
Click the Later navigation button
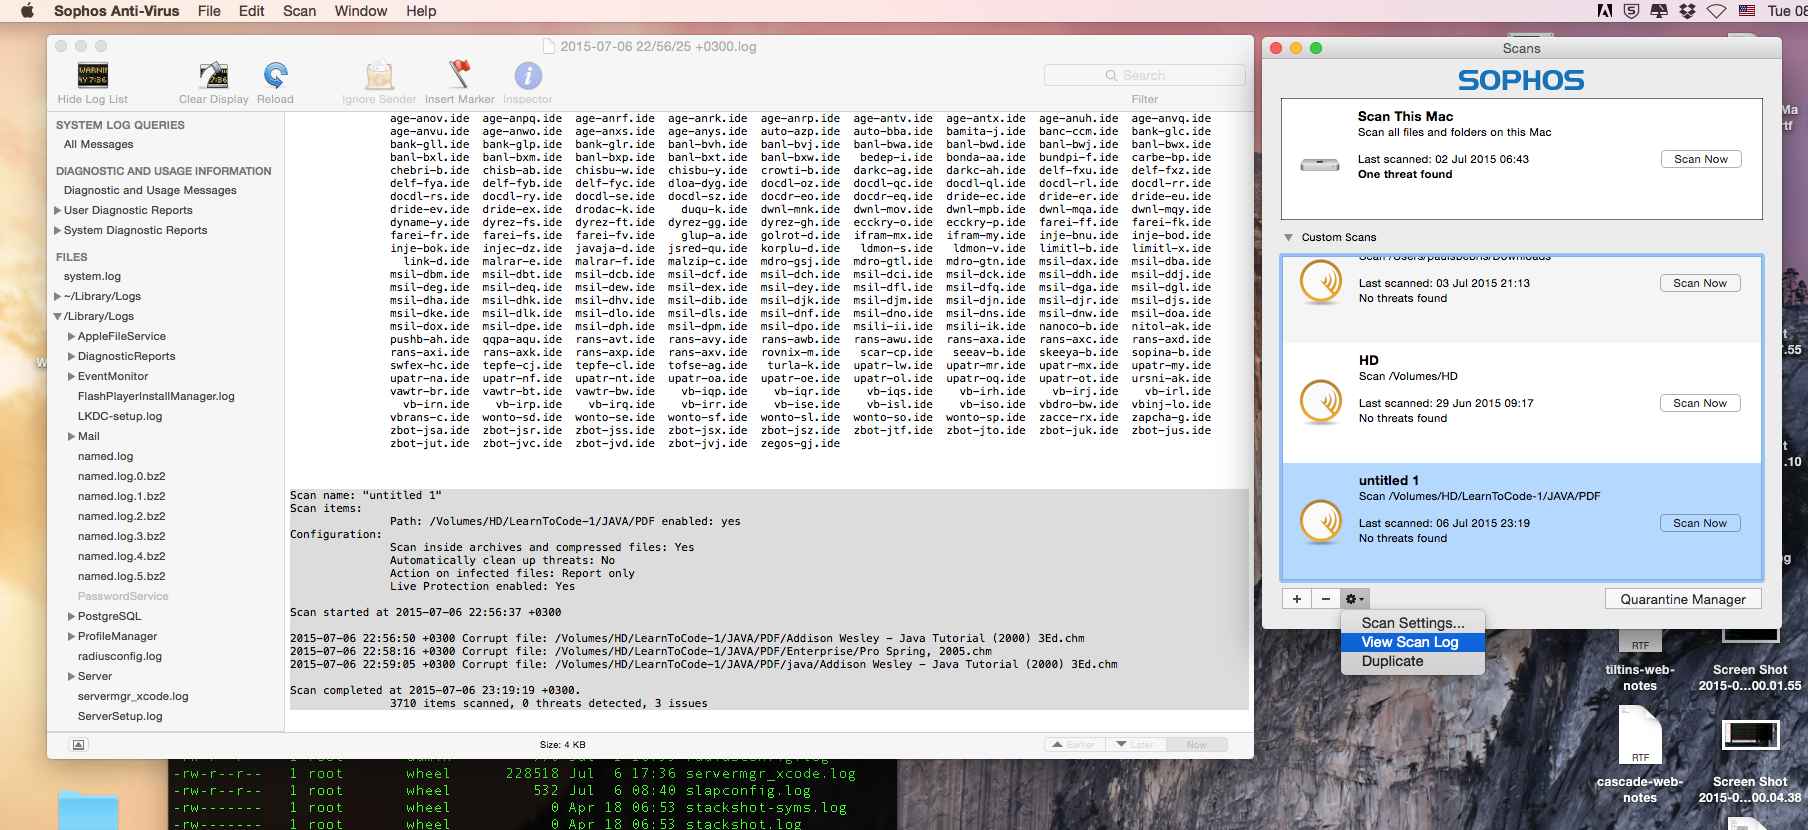pyautogui.click(x=1136, y=744)
